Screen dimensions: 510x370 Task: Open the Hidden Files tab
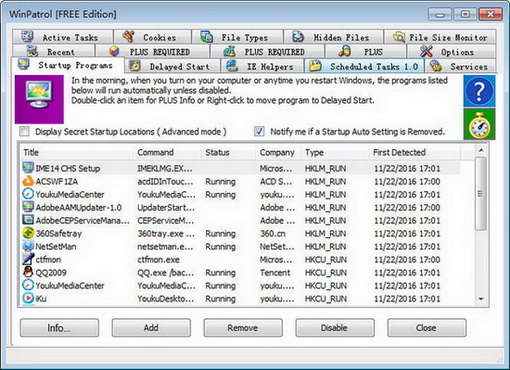click(333, 37)
